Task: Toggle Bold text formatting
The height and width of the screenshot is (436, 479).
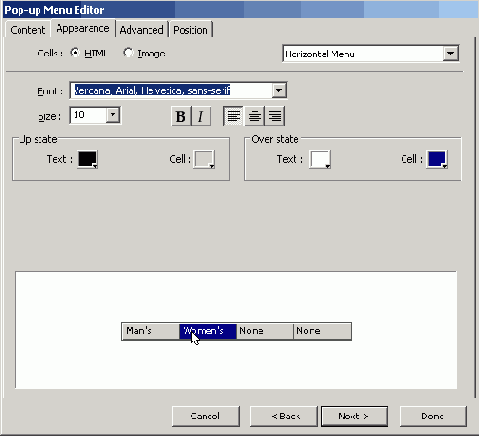Action: pyautogui.click(x=181, y=116)
